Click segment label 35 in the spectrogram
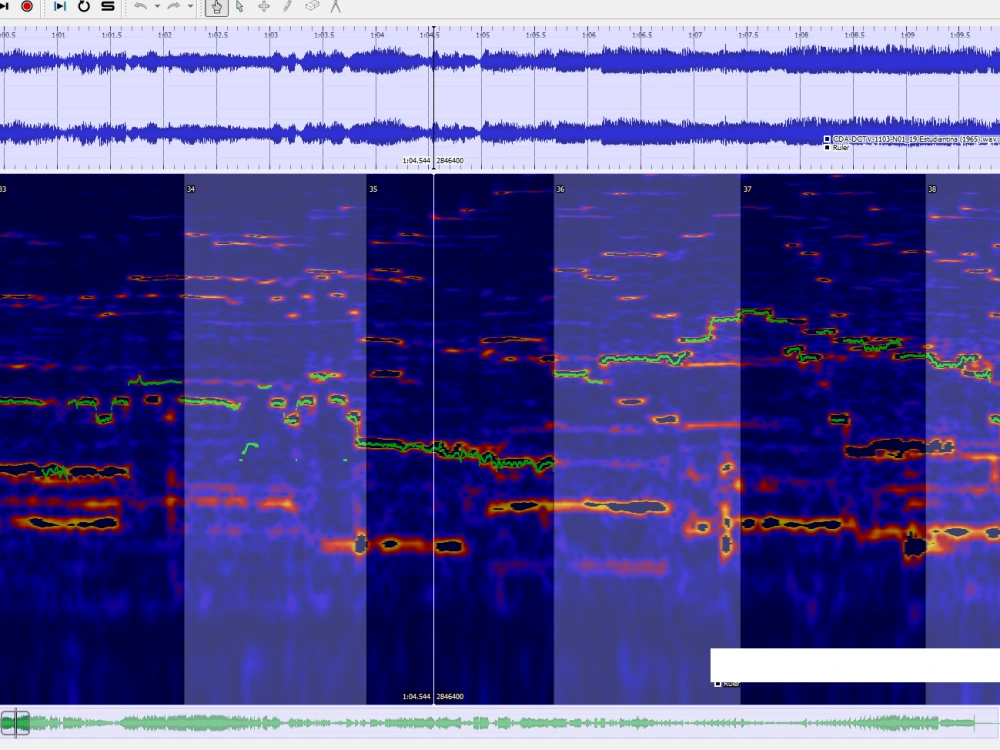This screenshot has height=750, width=1000. pyautogui.click(x=373, y=189)
